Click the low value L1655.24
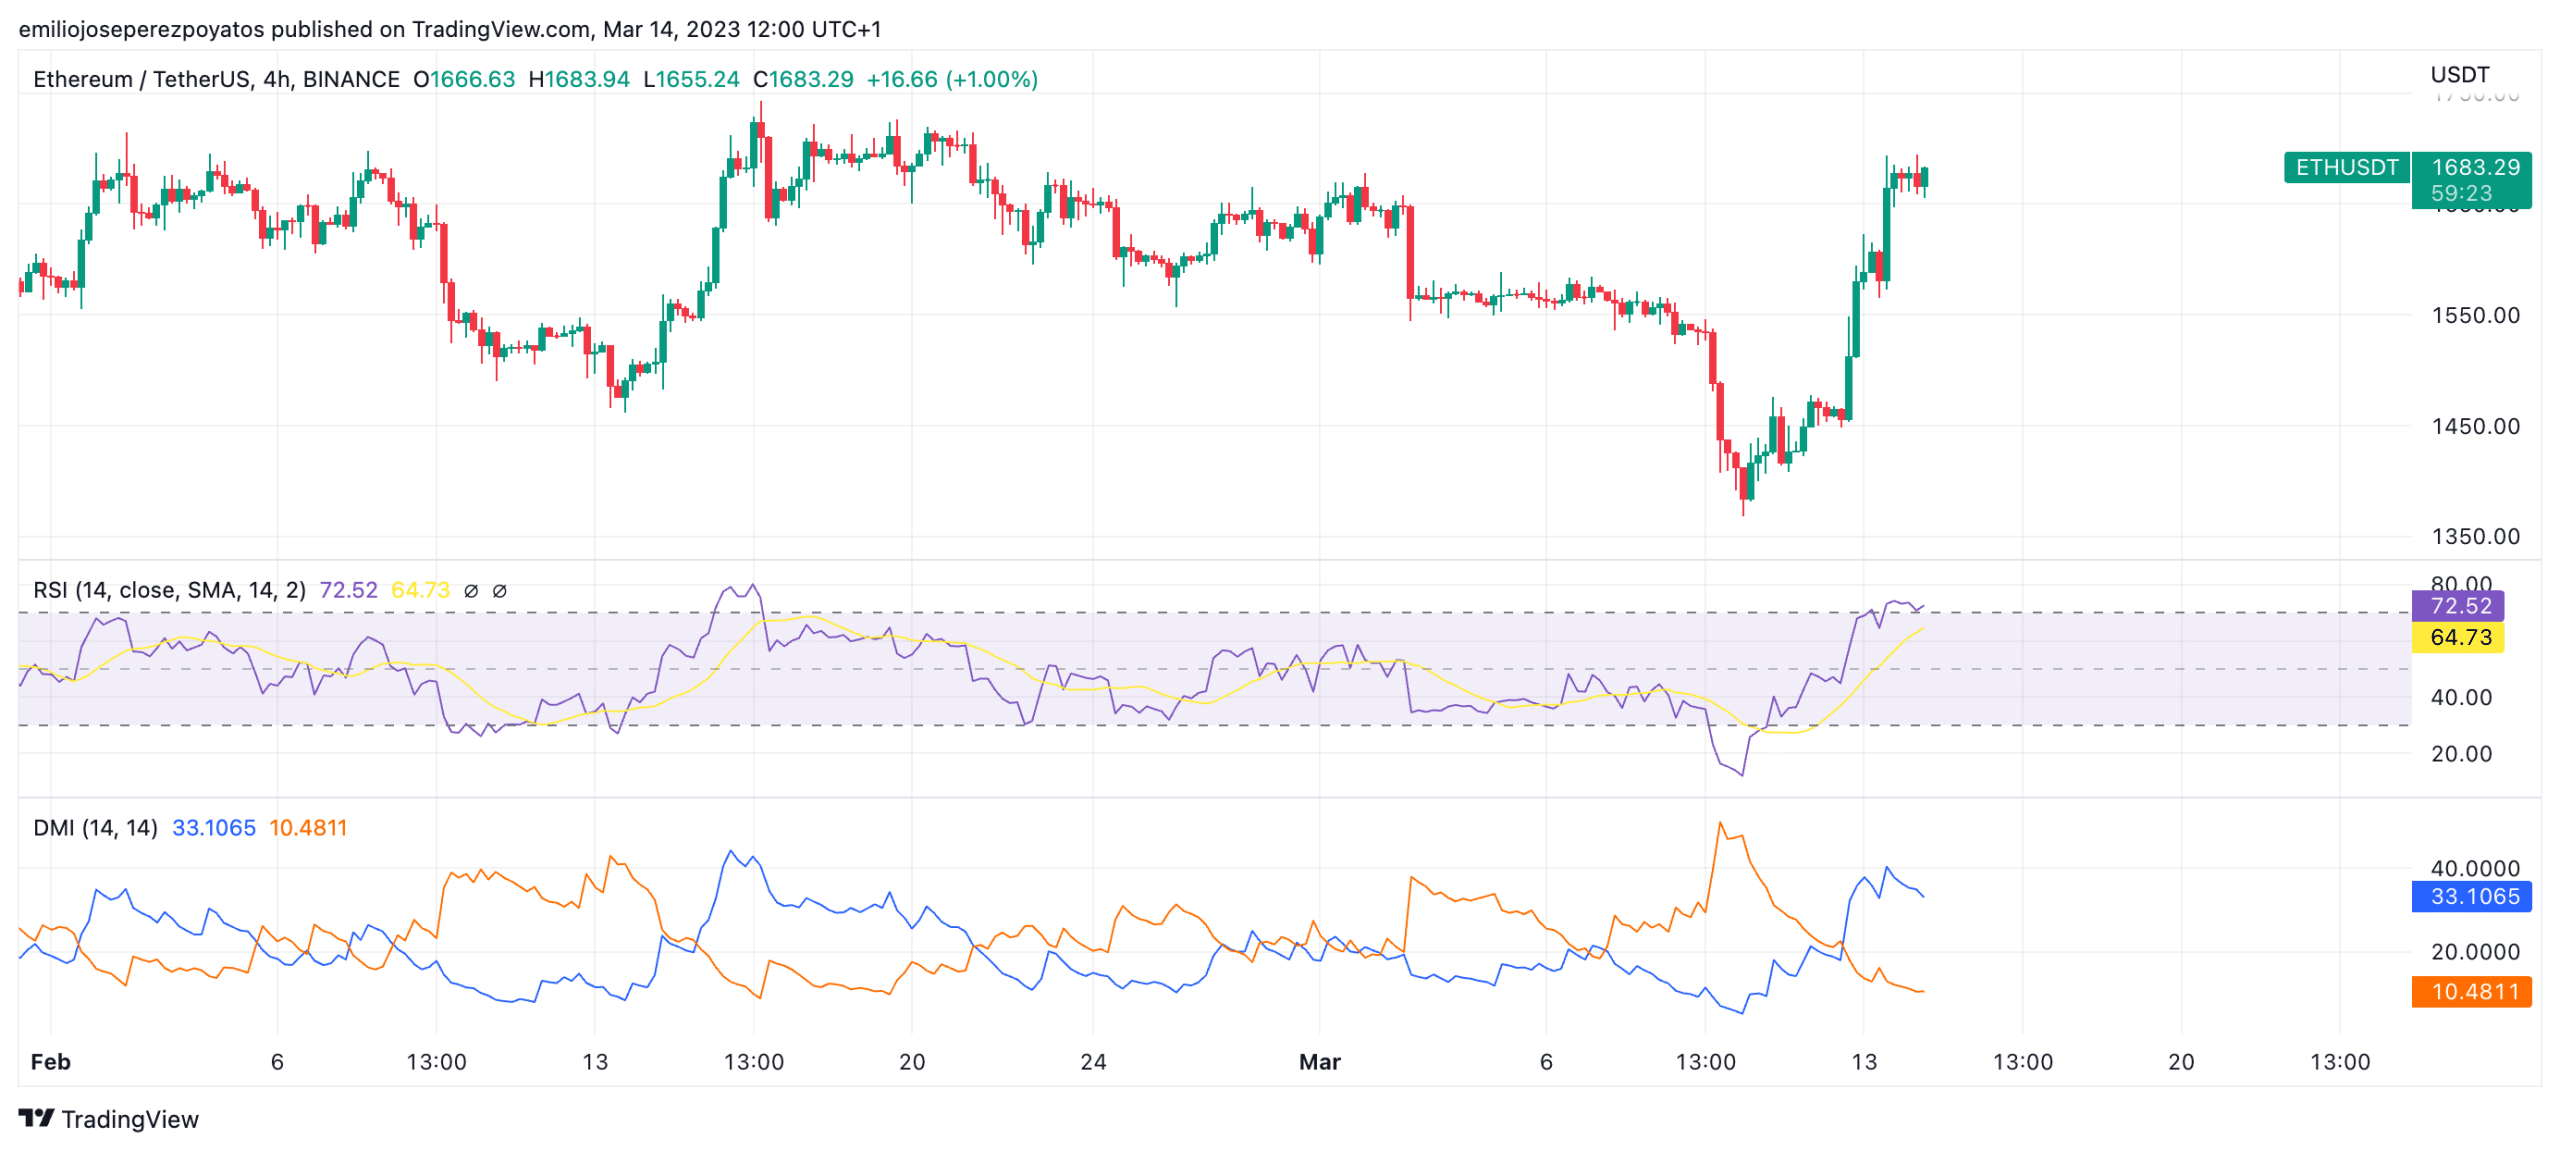Viewport: 2560px width, 1151px height. click(x=691, y=79)
